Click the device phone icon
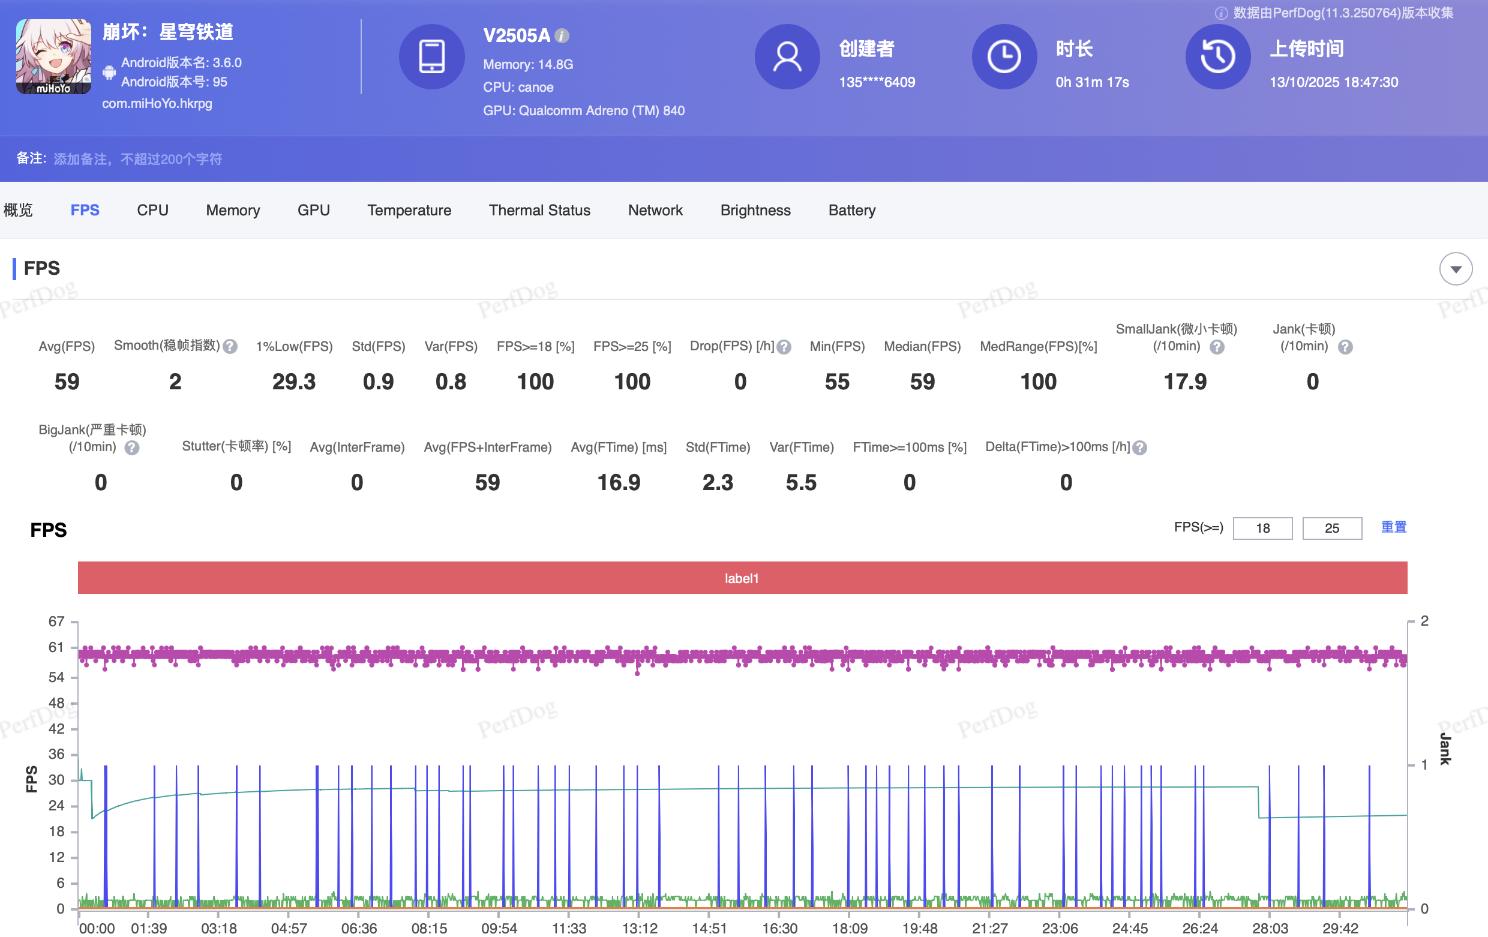Image resolution: width=1488 pixels, height=937 pixels. 432,57
